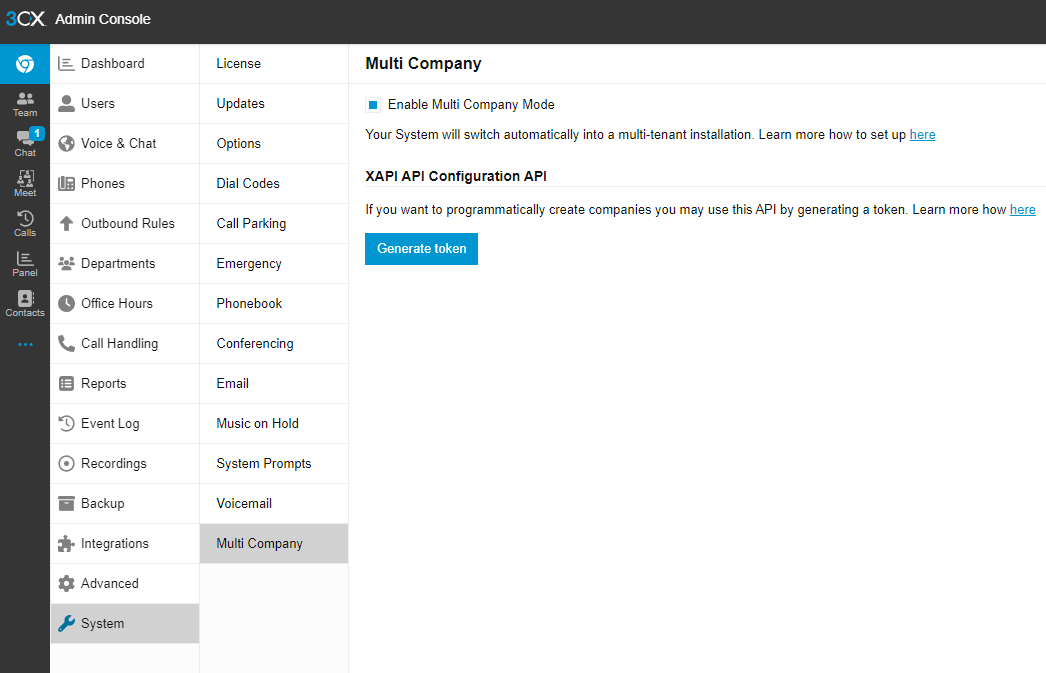Open Emergency settings
The height and width of the screenshot is (673, 1046).
click(x=274, y=263)
